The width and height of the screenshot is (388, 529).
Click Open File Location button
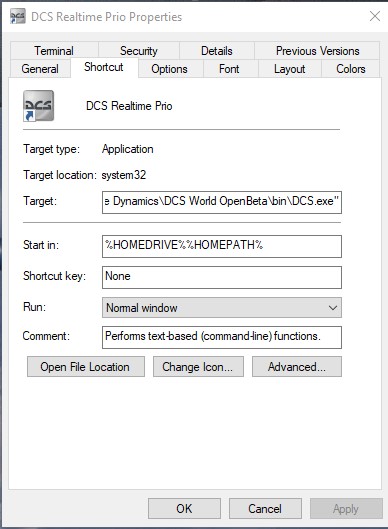tap(86, 366)
